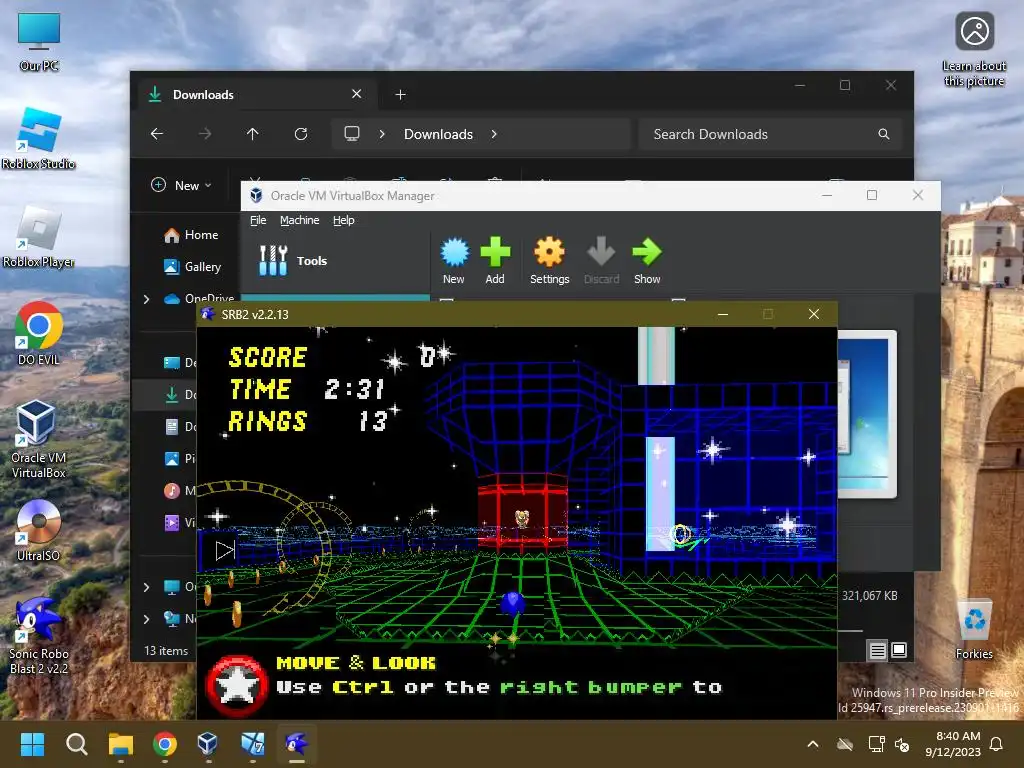Show hidden system tray icons chevron
The width and height of the screenshot is (1024, 768).
coord(813,744)
